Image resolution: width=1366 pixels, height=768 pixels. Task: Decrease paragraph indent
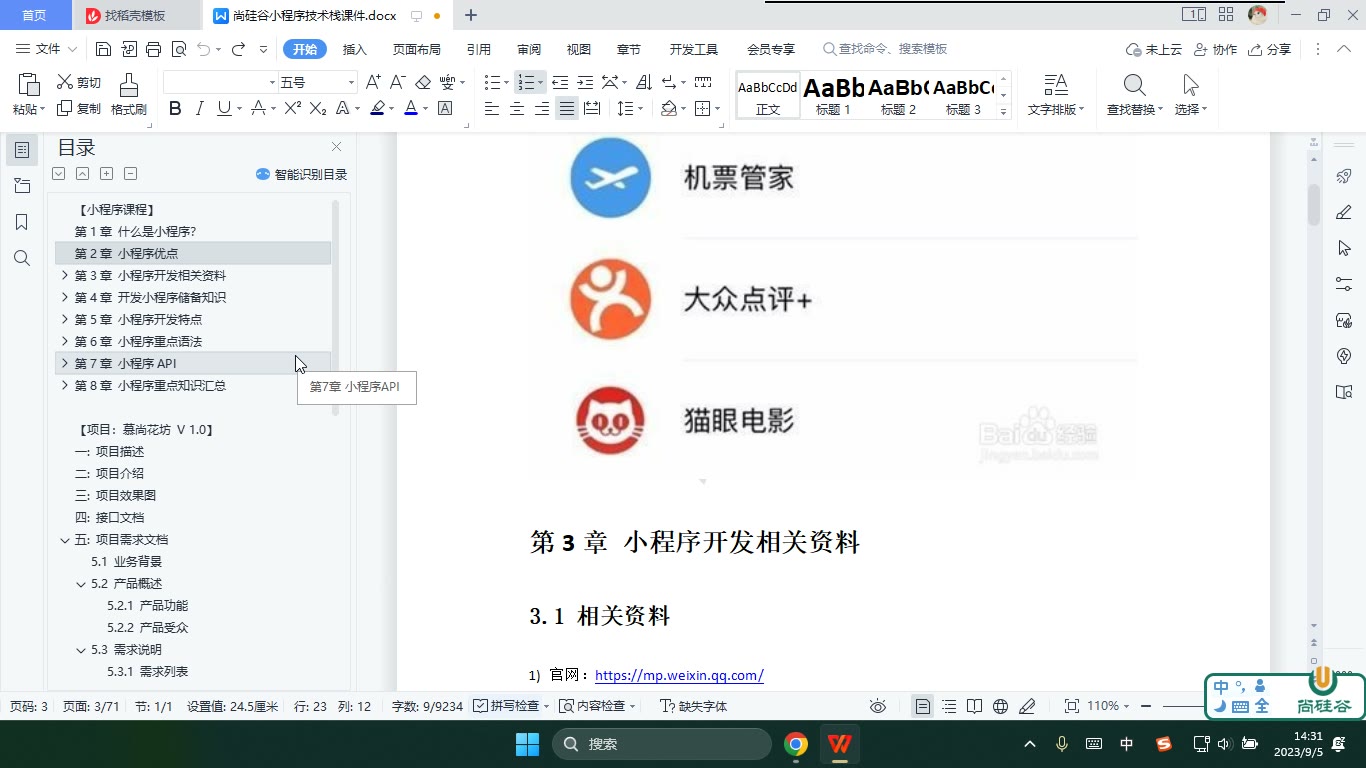(560, 82)
